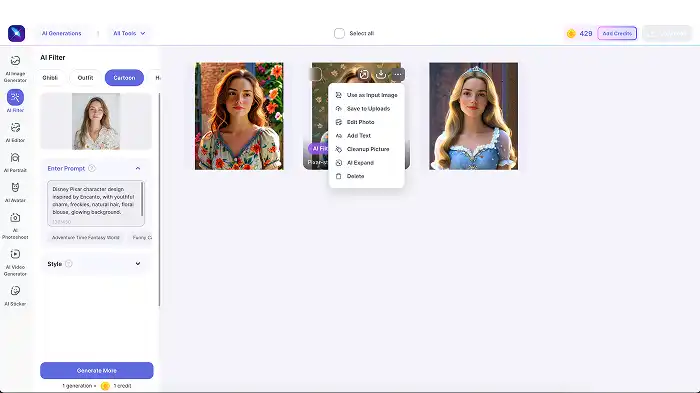Select the Cartoon filter tab
The image size is (700, 393).
[124, 78]
